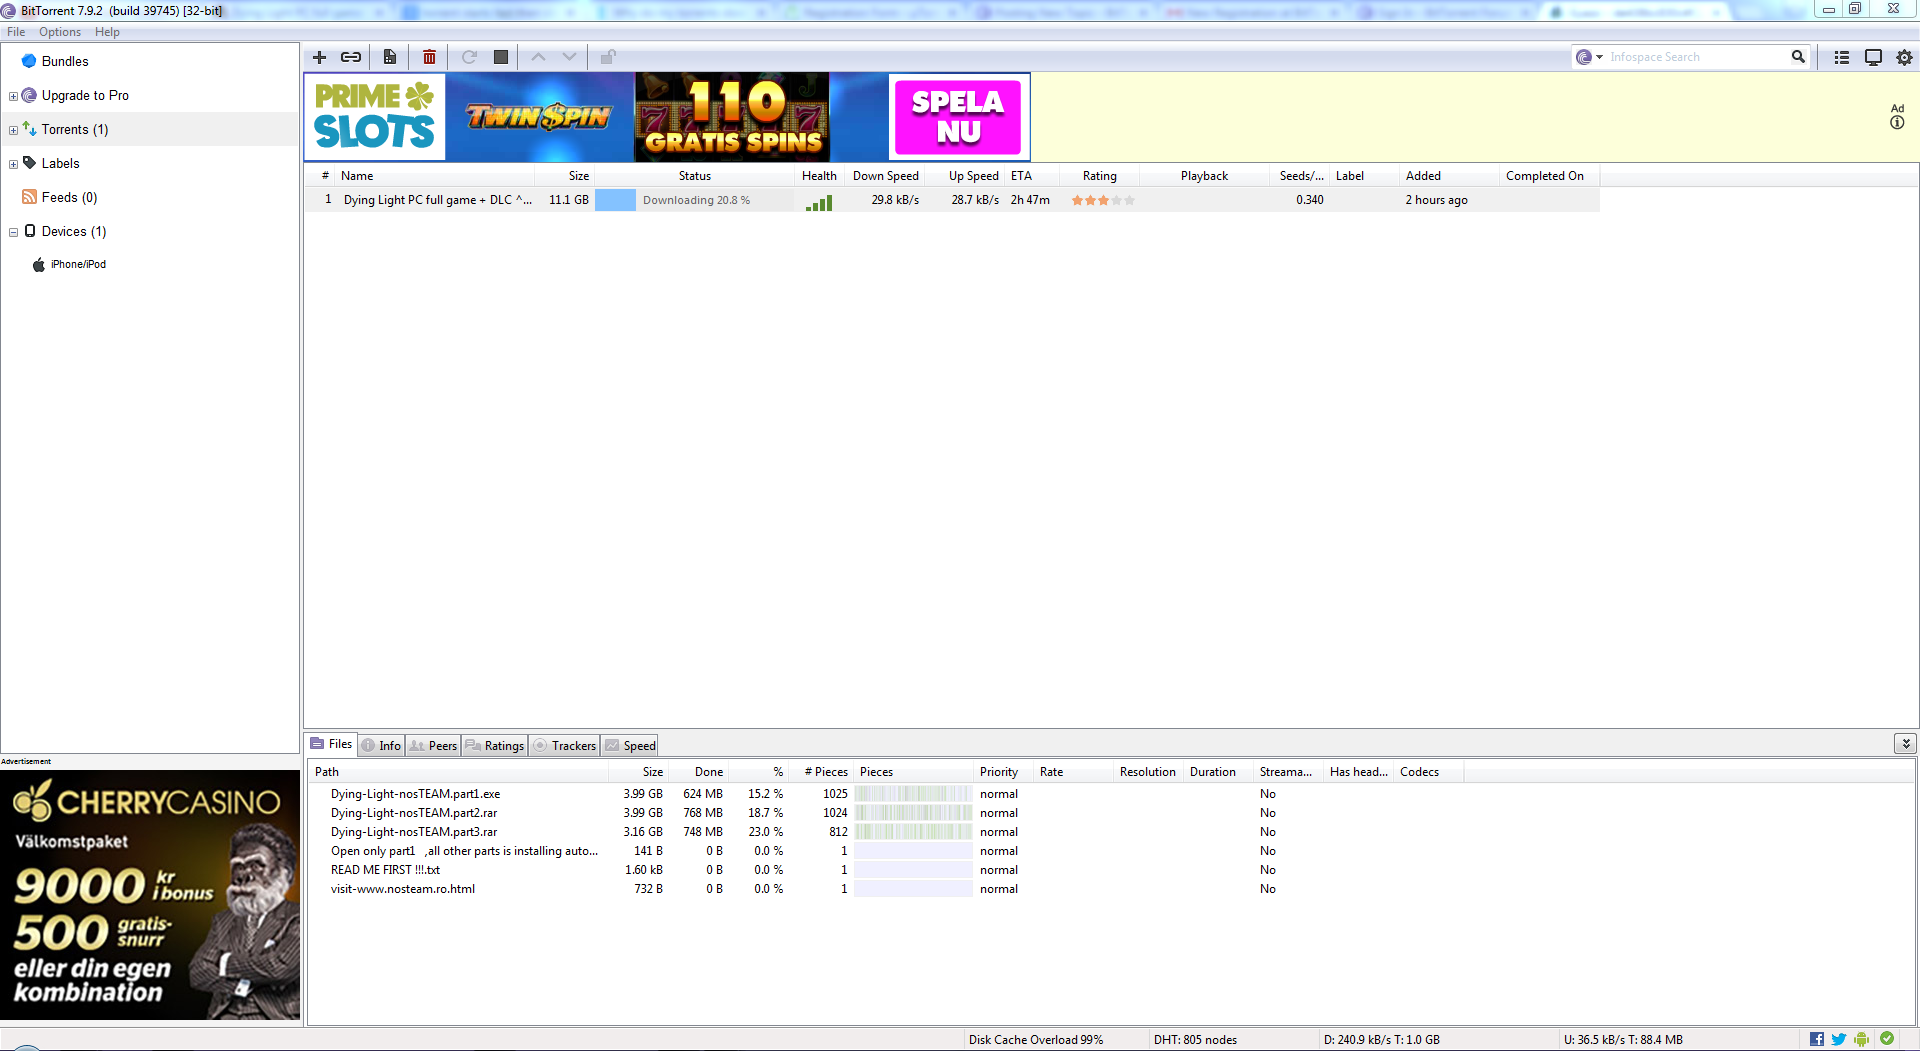1920x1051 pixels.
Task: Click the torrent health bars indicator
Action: [x=819, y=202]
